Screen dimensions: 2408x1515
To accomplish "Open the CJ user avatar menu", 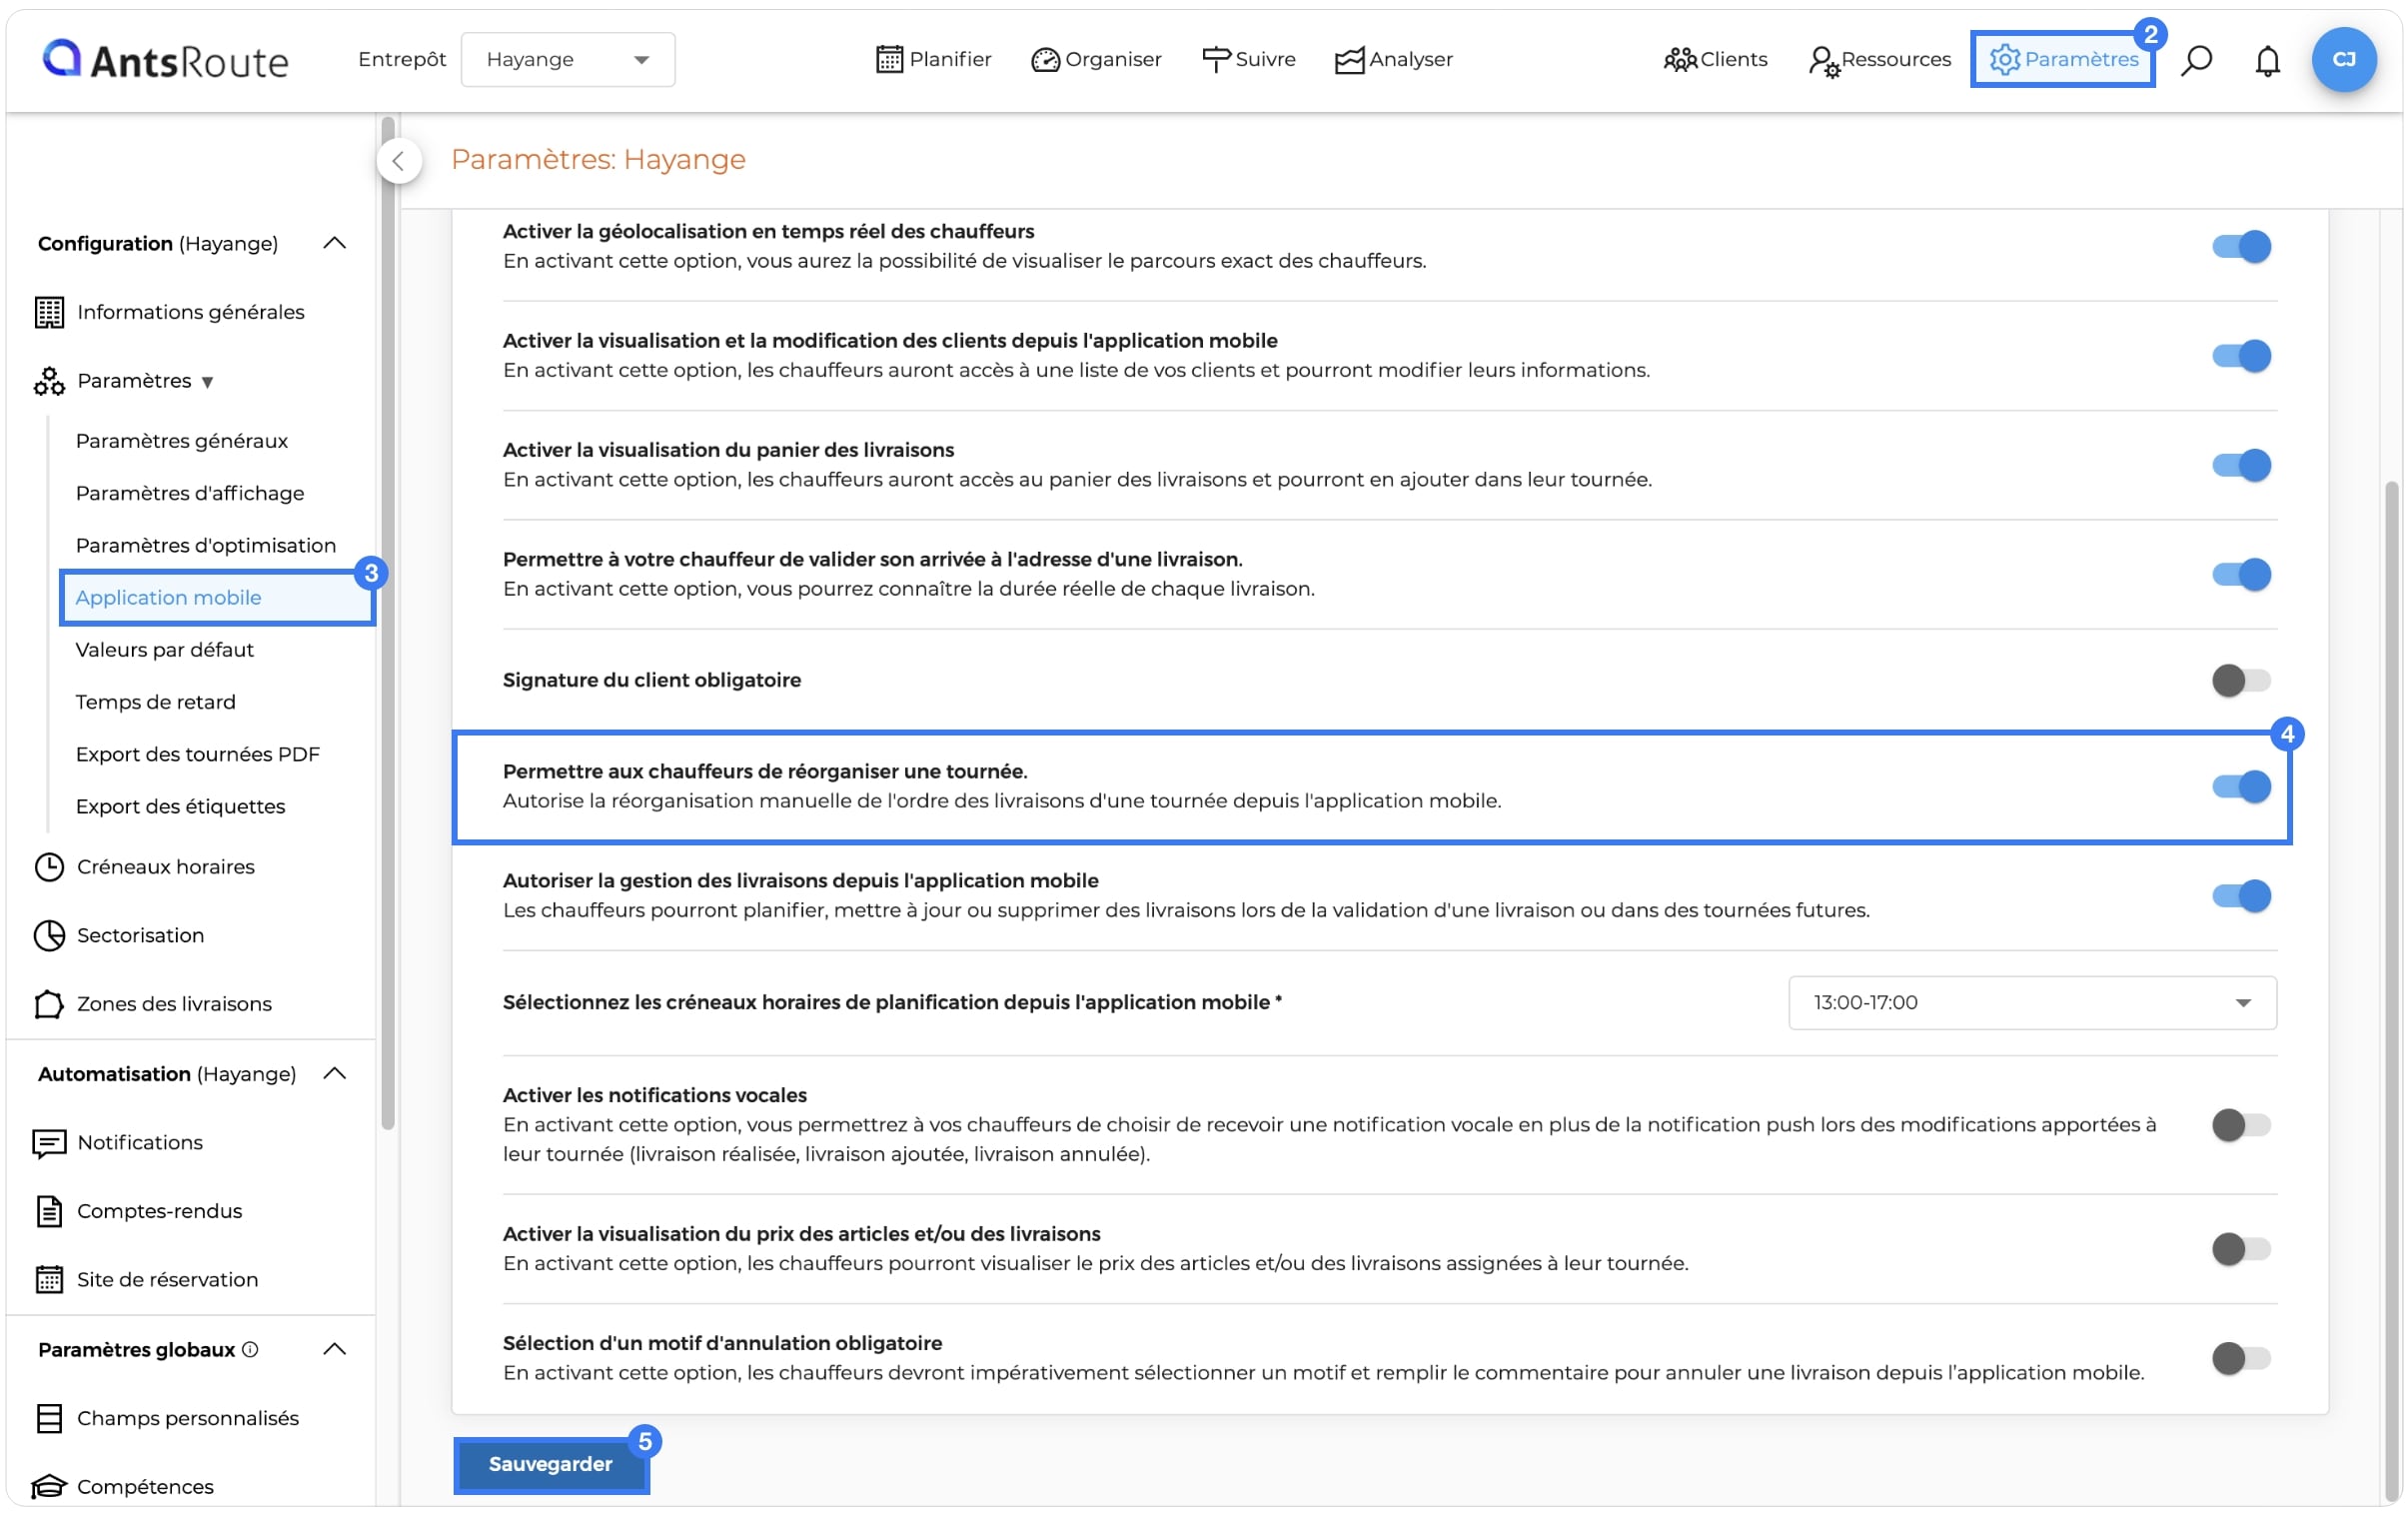I will coord(2343,60).
